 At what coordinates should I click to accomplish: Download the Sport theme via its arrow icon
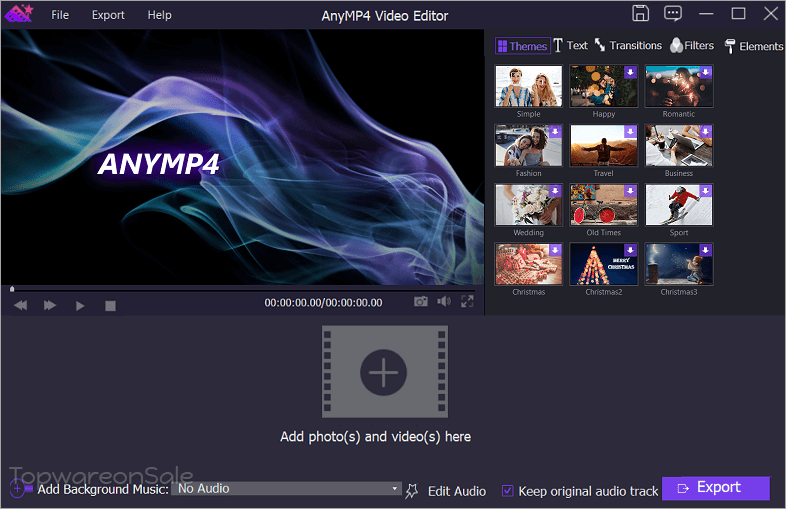(705, 191)
